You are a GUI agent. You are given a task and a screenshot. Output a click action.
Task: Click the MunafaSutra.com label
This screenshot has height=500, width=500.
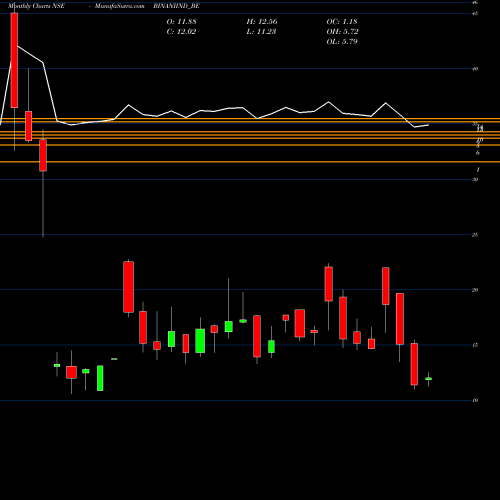[120, 6]
